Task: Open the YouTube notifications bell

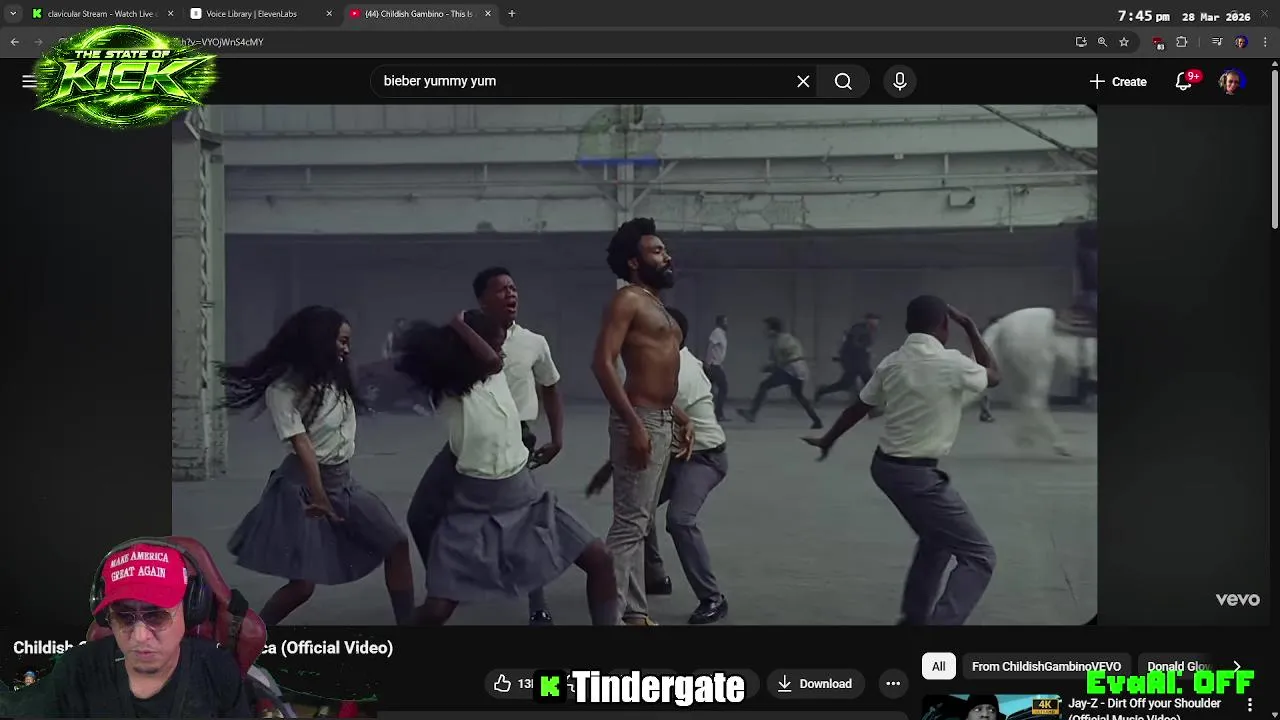Action: point(1184,81)
